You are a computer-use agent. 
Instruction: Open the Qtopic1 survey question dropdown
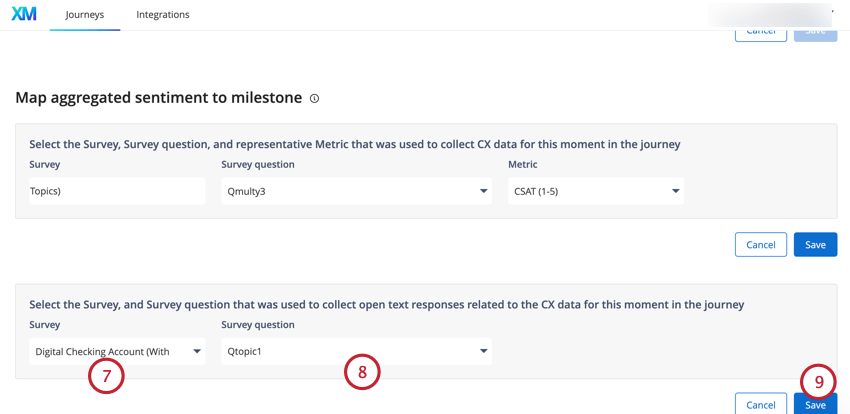[357, 351]
